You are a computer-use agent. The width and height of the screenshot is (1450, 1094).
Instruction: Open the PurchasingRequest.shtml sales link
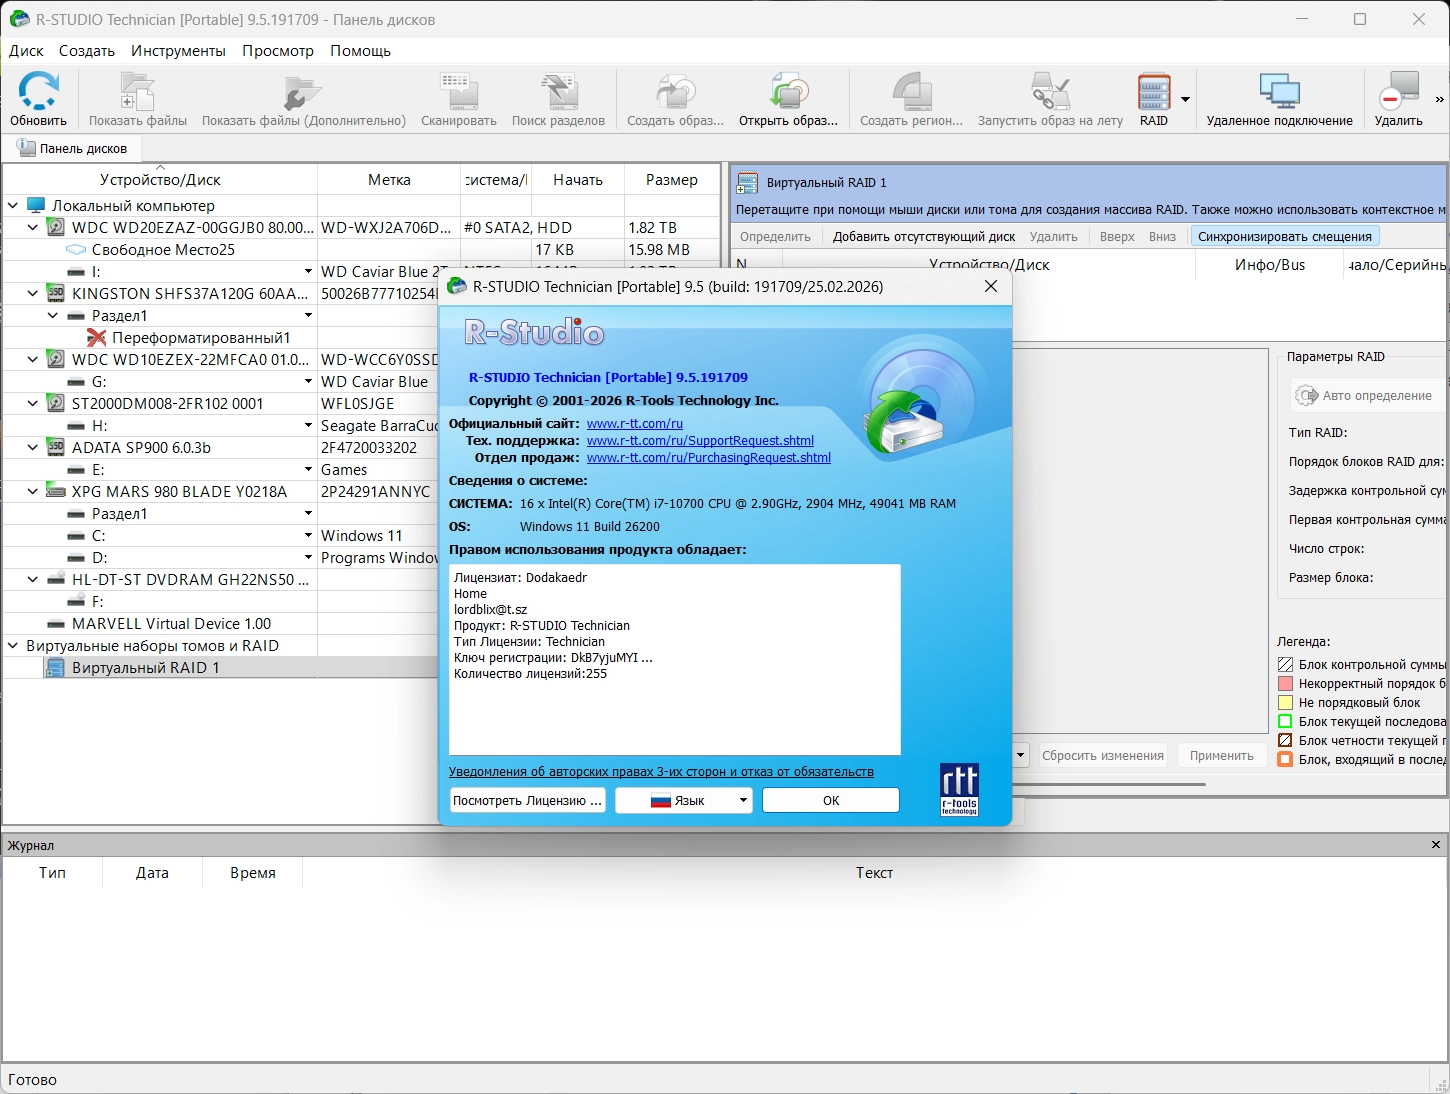(709, 457)
